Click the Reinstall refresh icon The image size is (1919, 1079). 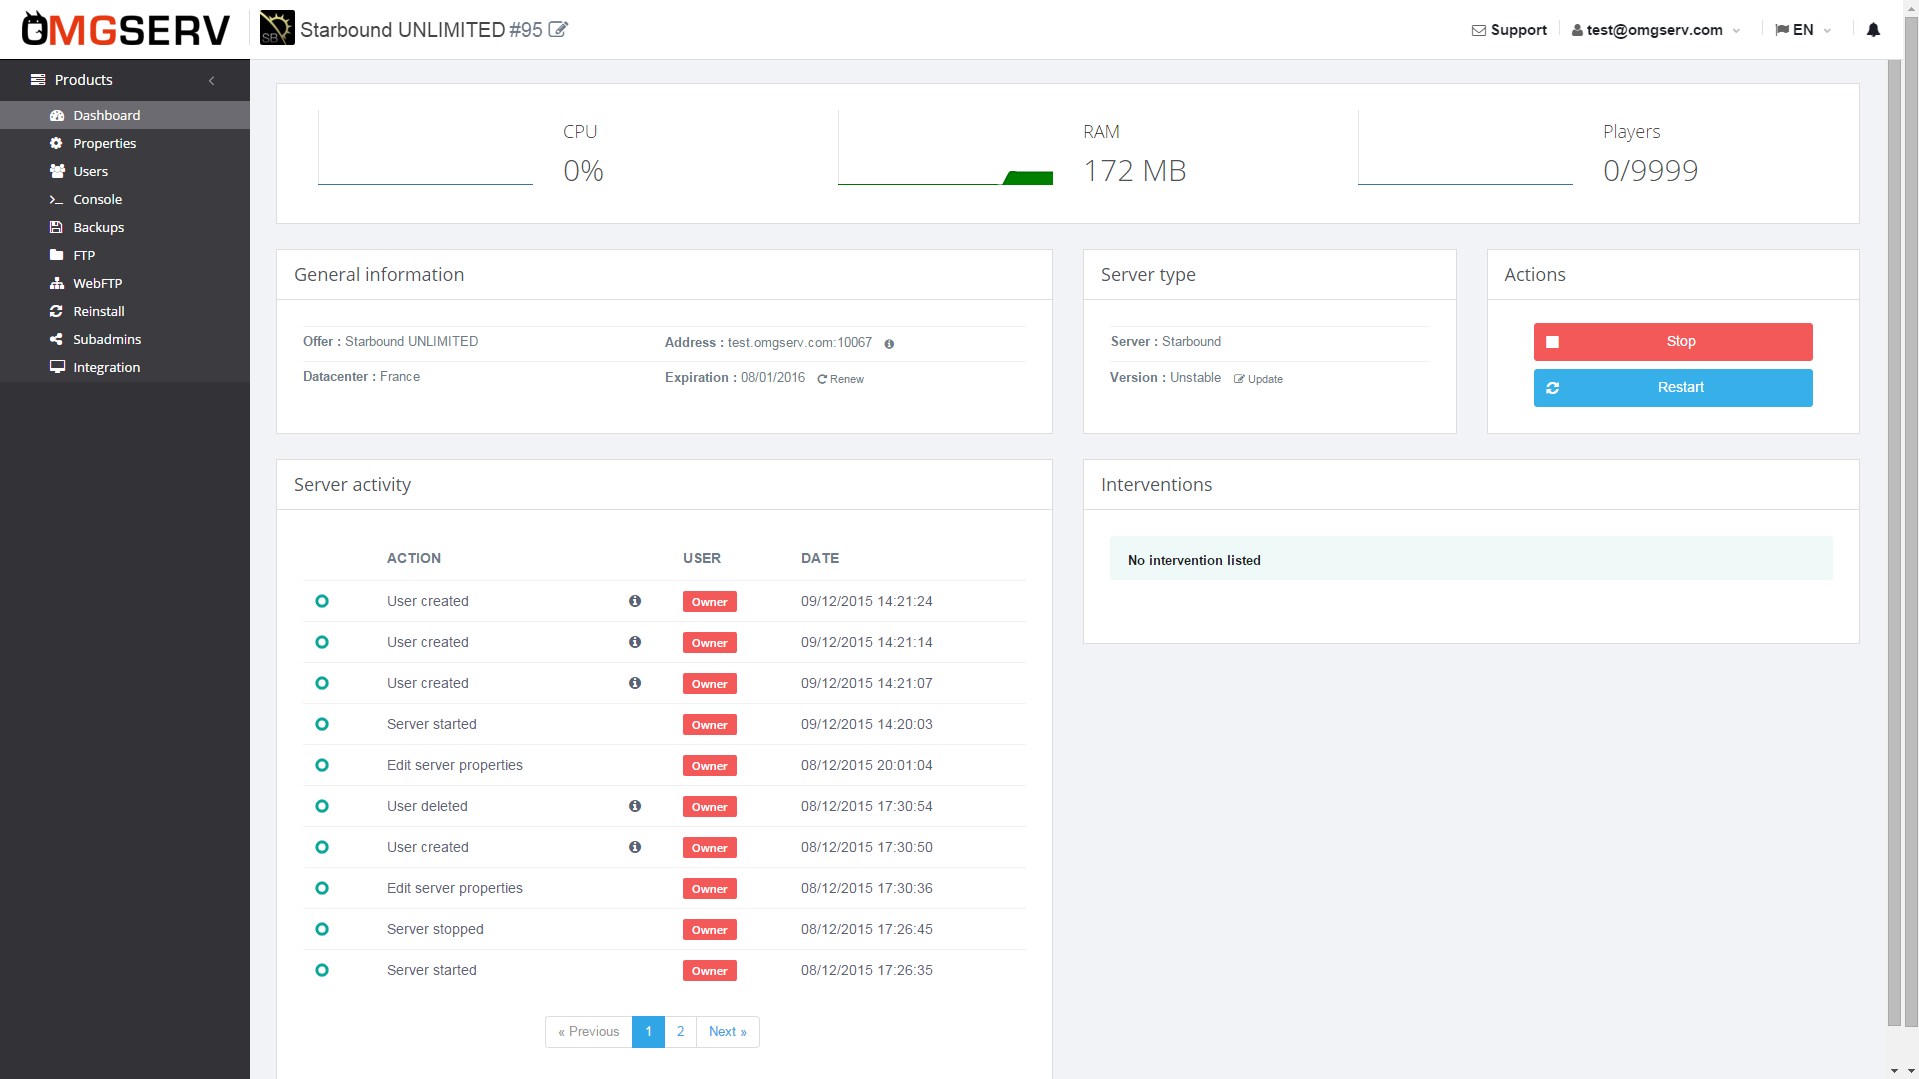[x=56, y=311]
